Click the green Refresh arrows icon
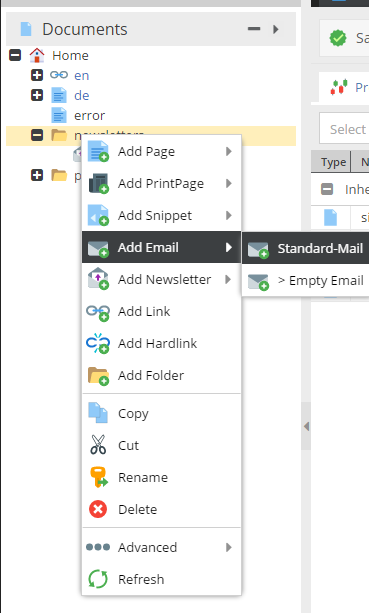 [98, 579]
